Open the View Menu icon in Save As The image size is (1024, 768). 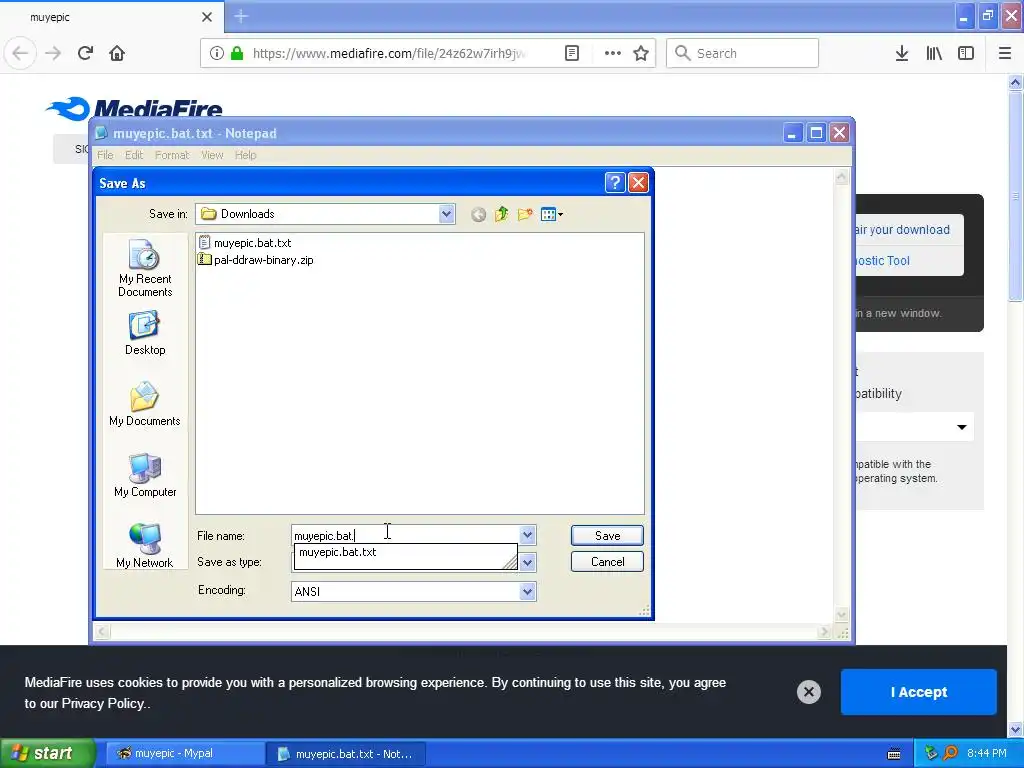(x=551, y=214)
